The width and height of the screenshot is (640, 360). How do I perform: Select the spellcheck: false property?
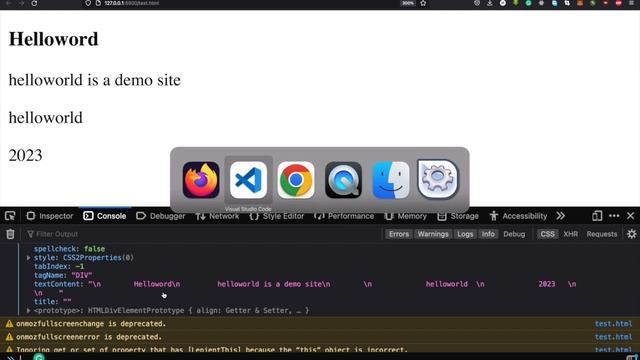69,249
